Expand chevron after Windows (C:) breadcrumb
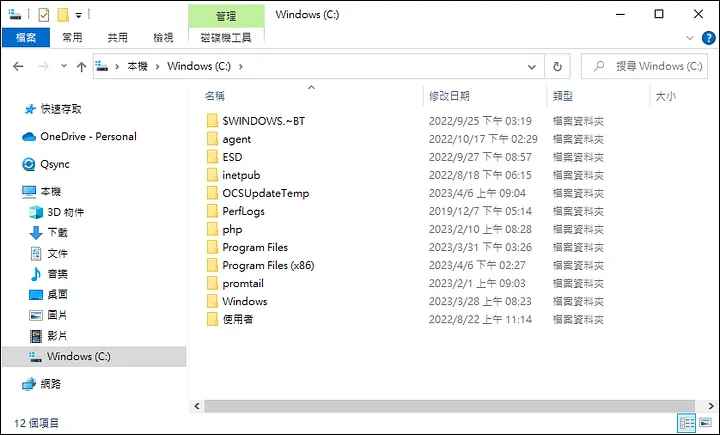The width and height of the screenshot is (720, 435). [x=240, y=67]
